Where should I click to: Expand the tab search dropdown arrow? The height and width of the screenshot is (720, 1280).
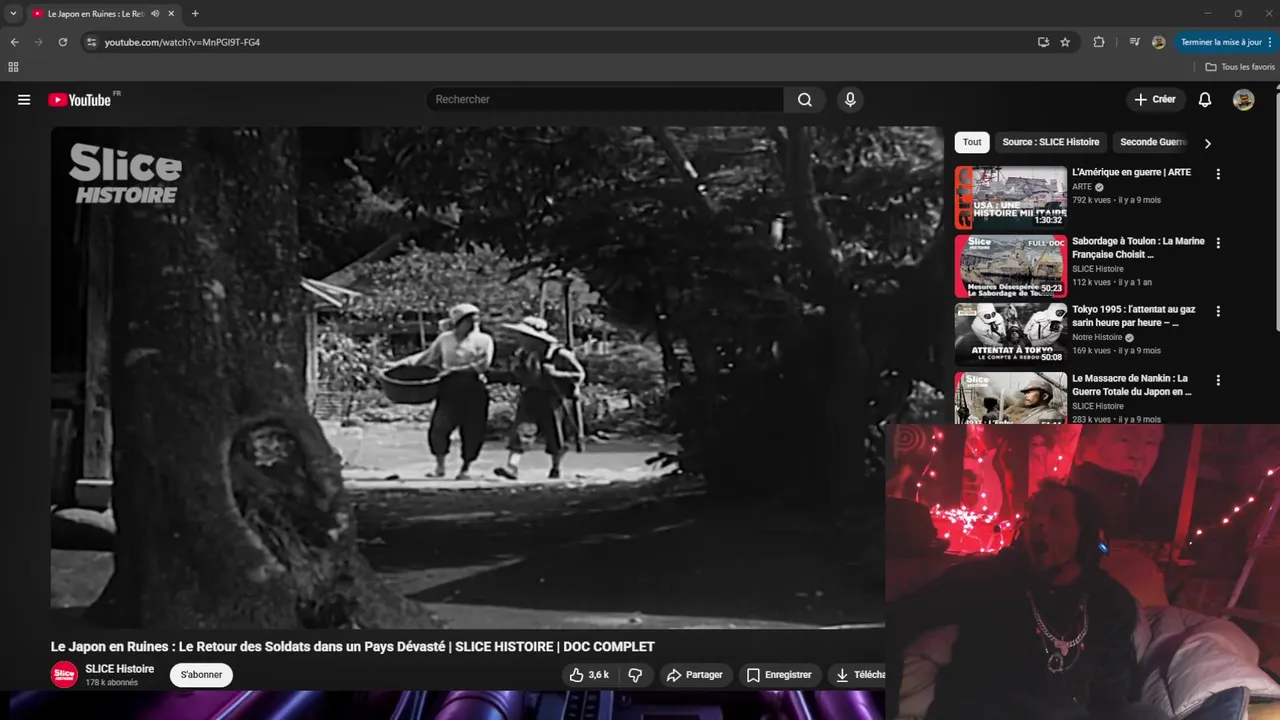pyautogui.click(x=13, y=14)
